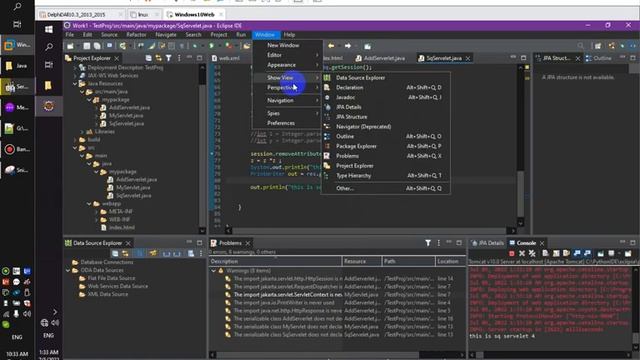Click the Save icon in main toolbar
Screen dimensions: 640x360
point(87,46)
